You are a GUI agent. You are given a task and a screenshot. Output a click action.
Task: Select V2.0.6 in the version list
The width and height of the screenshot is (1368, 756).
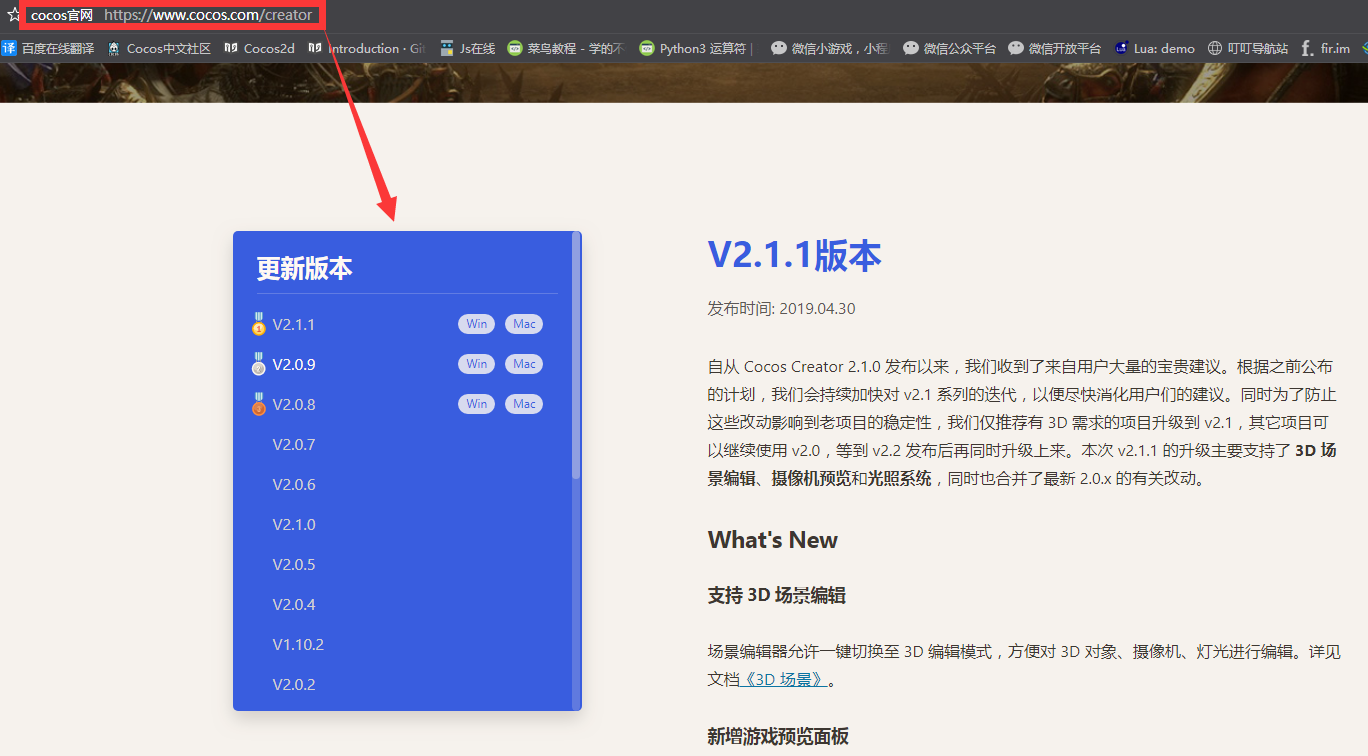(x=294, y=484)
